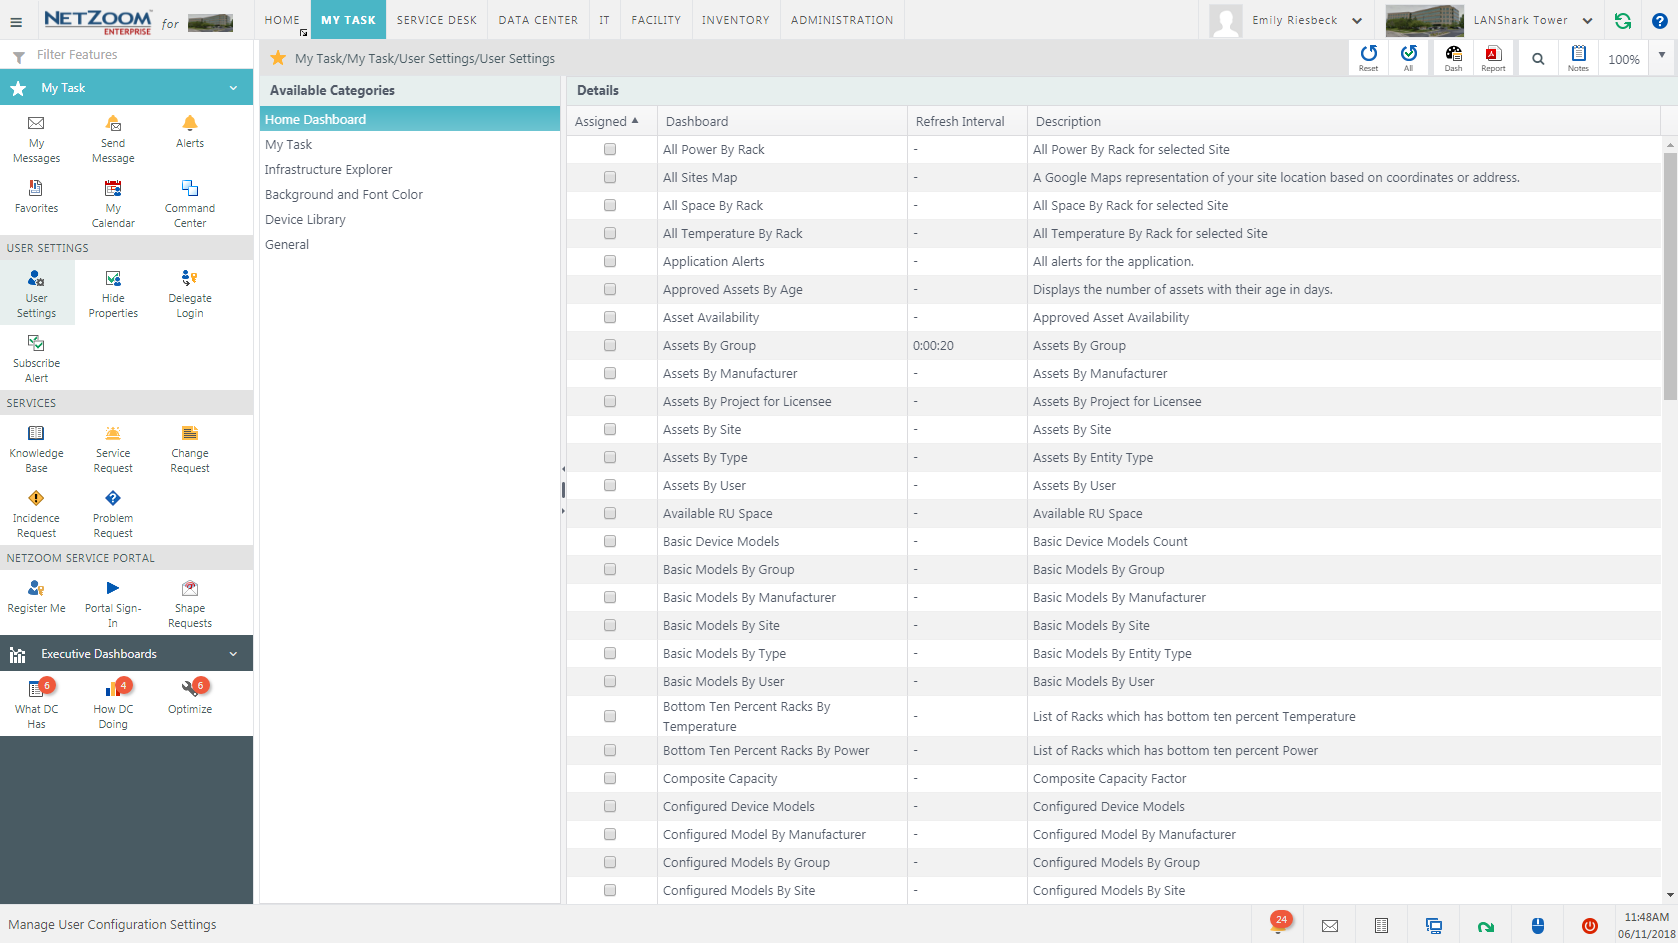
Task: Collapse the Executive Dashboards section
Action: coord(233,654)
